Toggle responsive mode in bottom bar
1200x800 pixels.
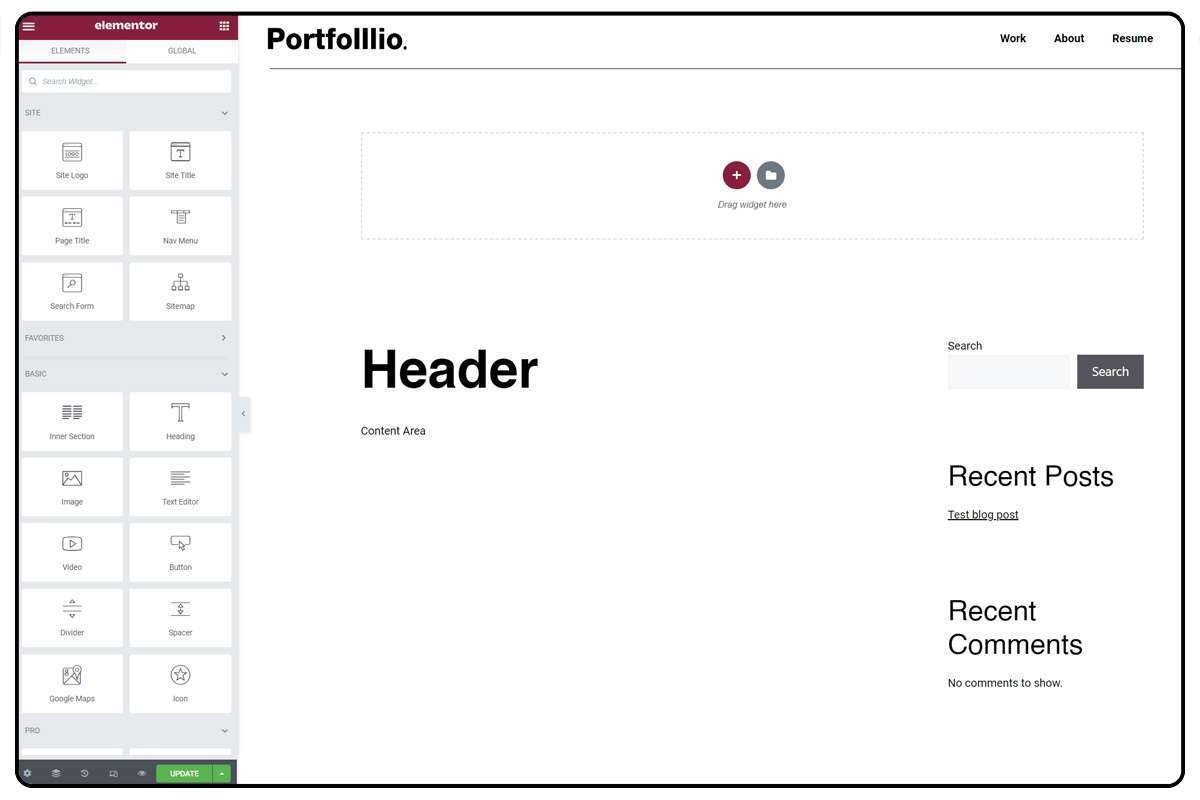[x=113, y=773]
